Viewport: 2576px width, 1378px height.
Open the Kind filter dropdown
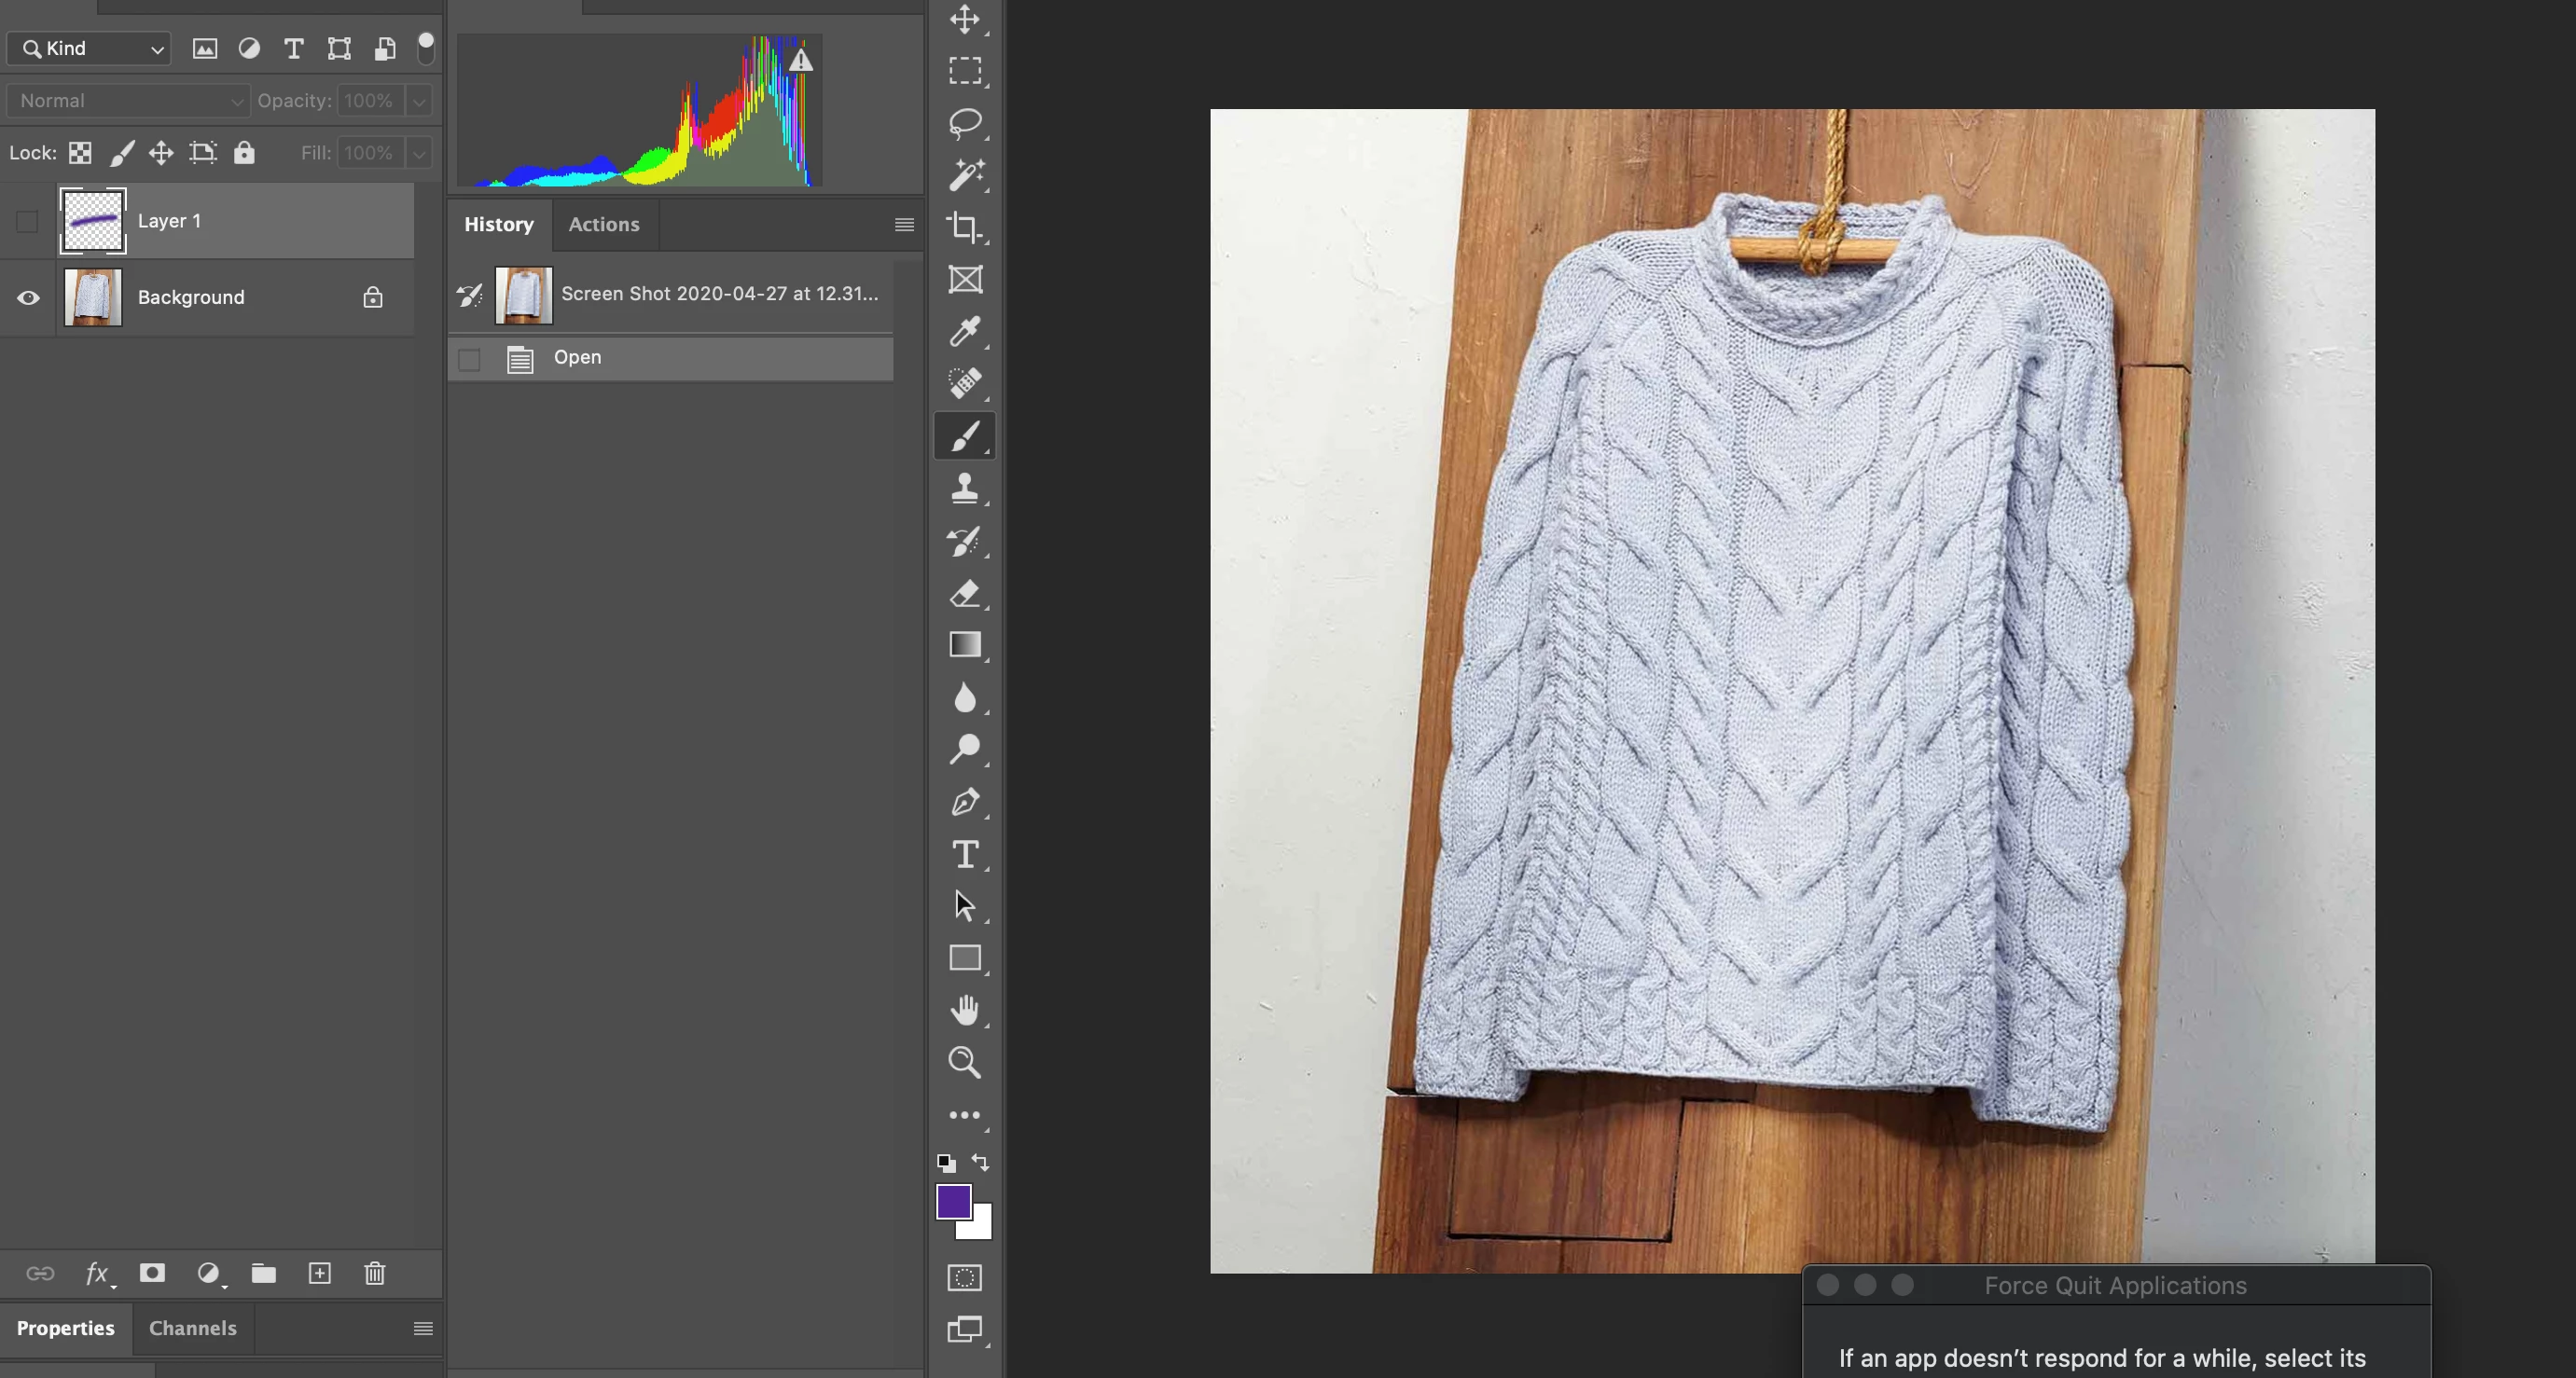click(x=90, y=49)
